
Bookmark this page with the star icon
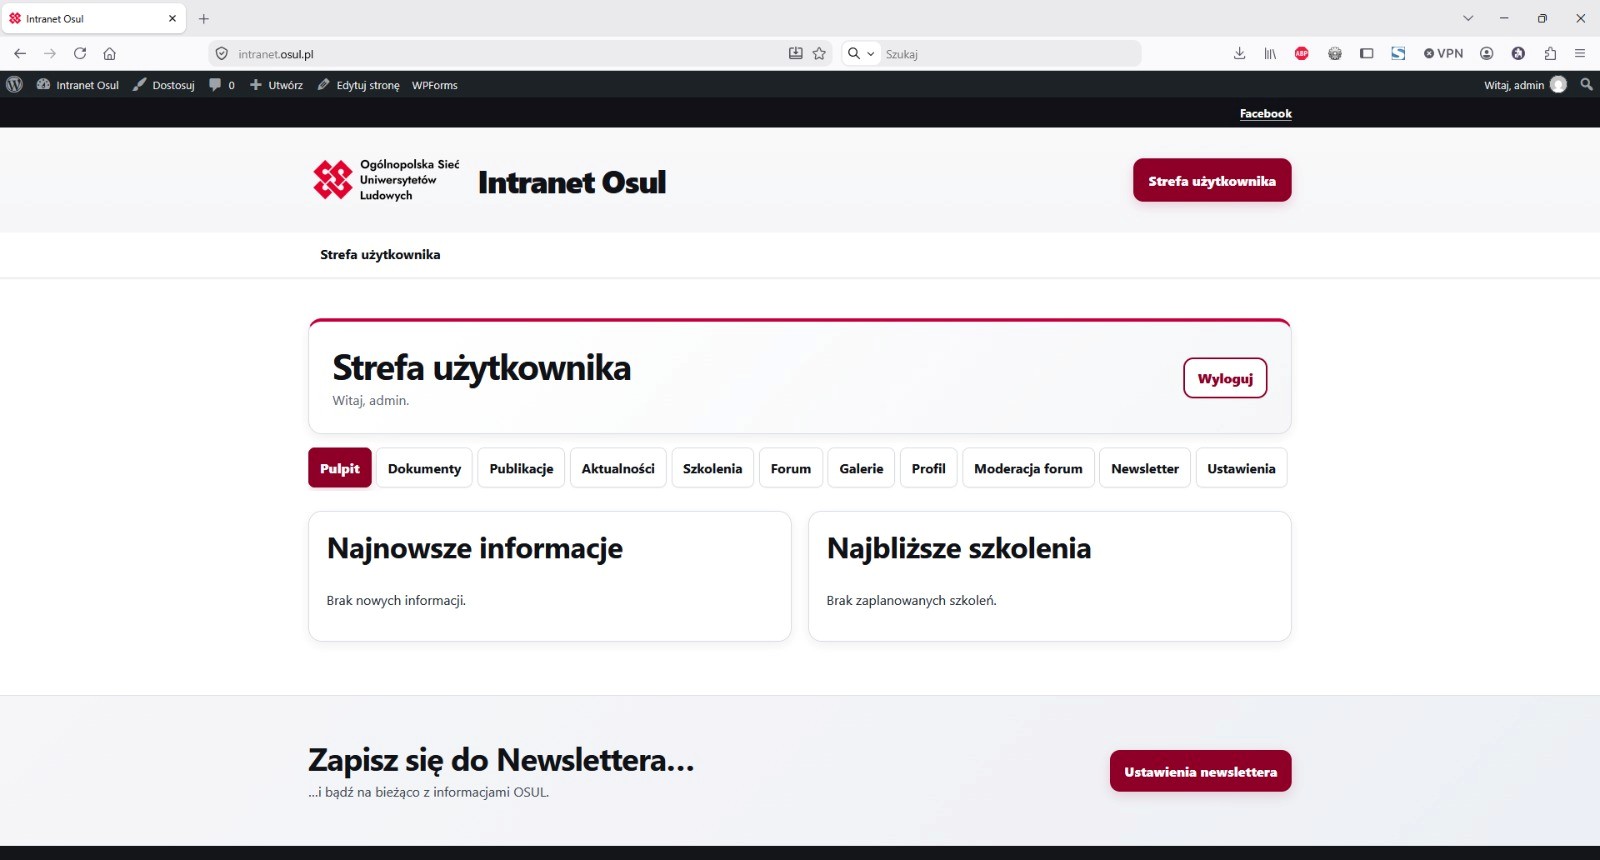pyautogui.click(x=820, y=54)
